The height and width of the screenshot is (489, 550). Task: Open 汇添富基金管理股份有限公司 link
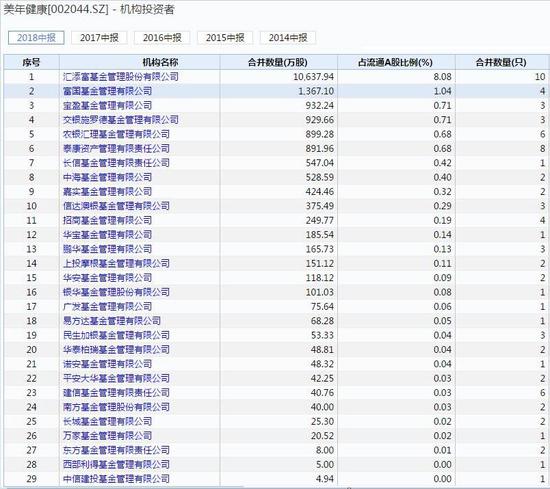[x=121, y=77]
